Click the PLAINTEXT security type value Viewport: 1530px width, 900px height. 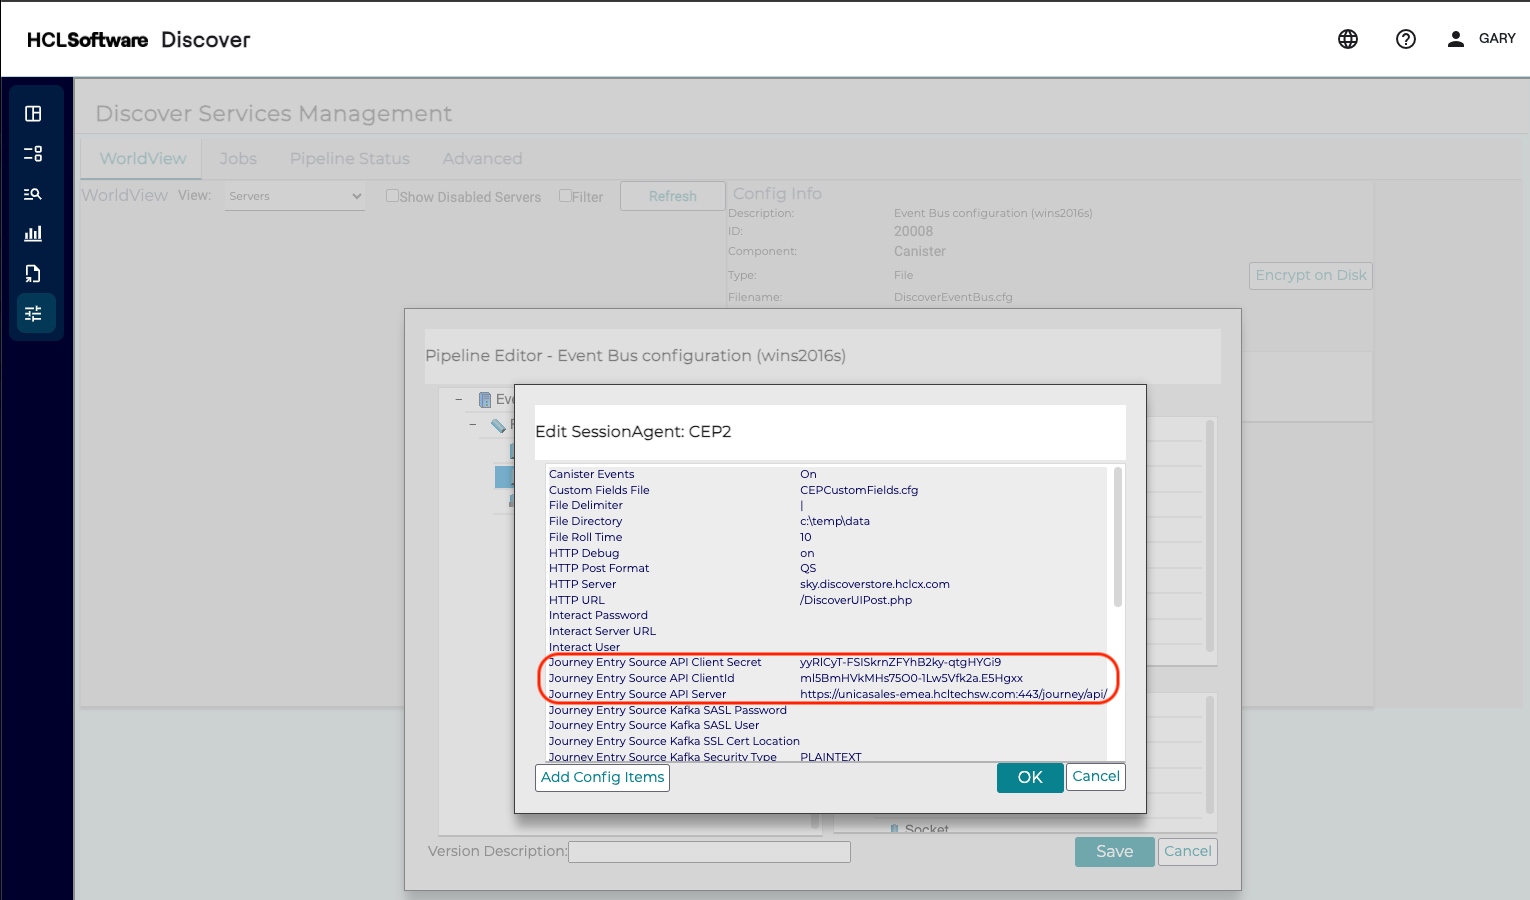click(831, 757)
